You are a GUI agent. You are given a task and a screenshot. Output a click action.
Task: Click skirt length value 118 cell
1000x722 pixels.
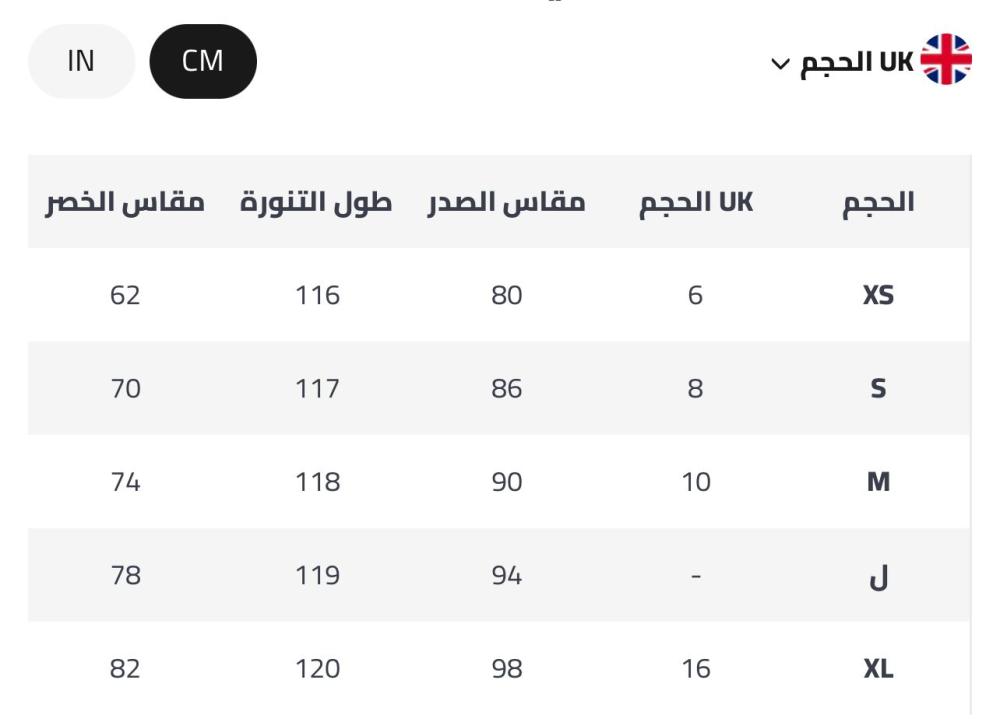pyautogui.click(x=317, y=483)
